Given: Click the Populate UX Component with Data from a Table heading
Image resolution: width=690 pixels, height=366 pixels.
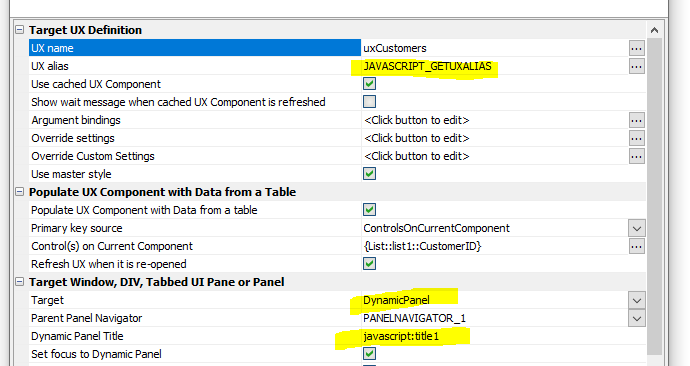Looking at the screenshot, I should [x=162, y=192].
